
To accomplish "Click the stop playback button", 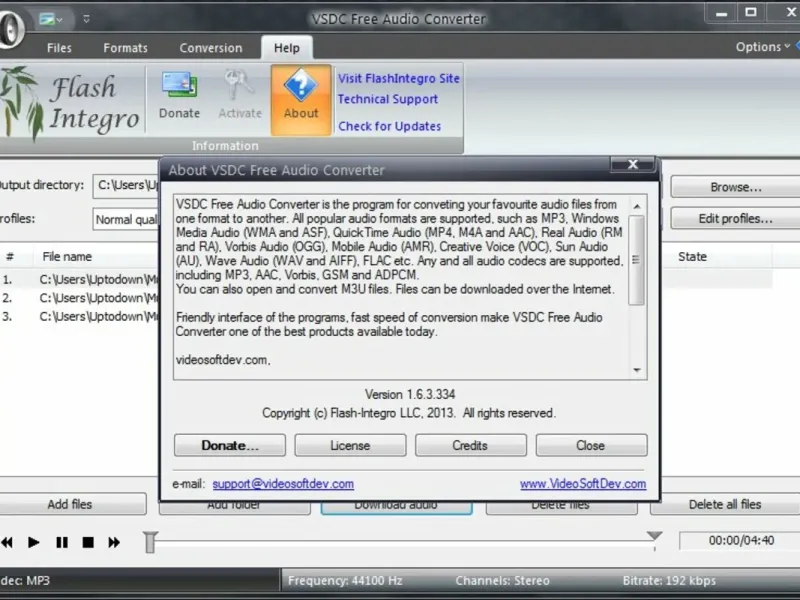I will (88, 542).
